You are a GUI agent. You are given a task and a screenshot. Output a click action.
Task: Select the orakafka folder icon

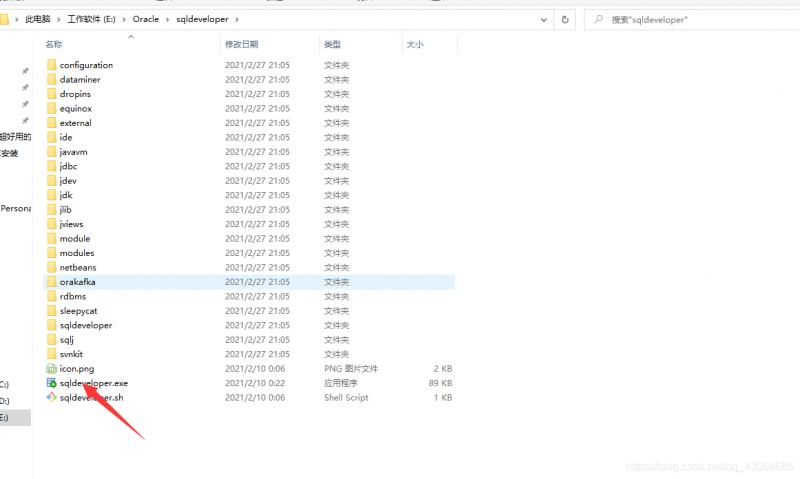pyautogui.click(x=52, y=282)
